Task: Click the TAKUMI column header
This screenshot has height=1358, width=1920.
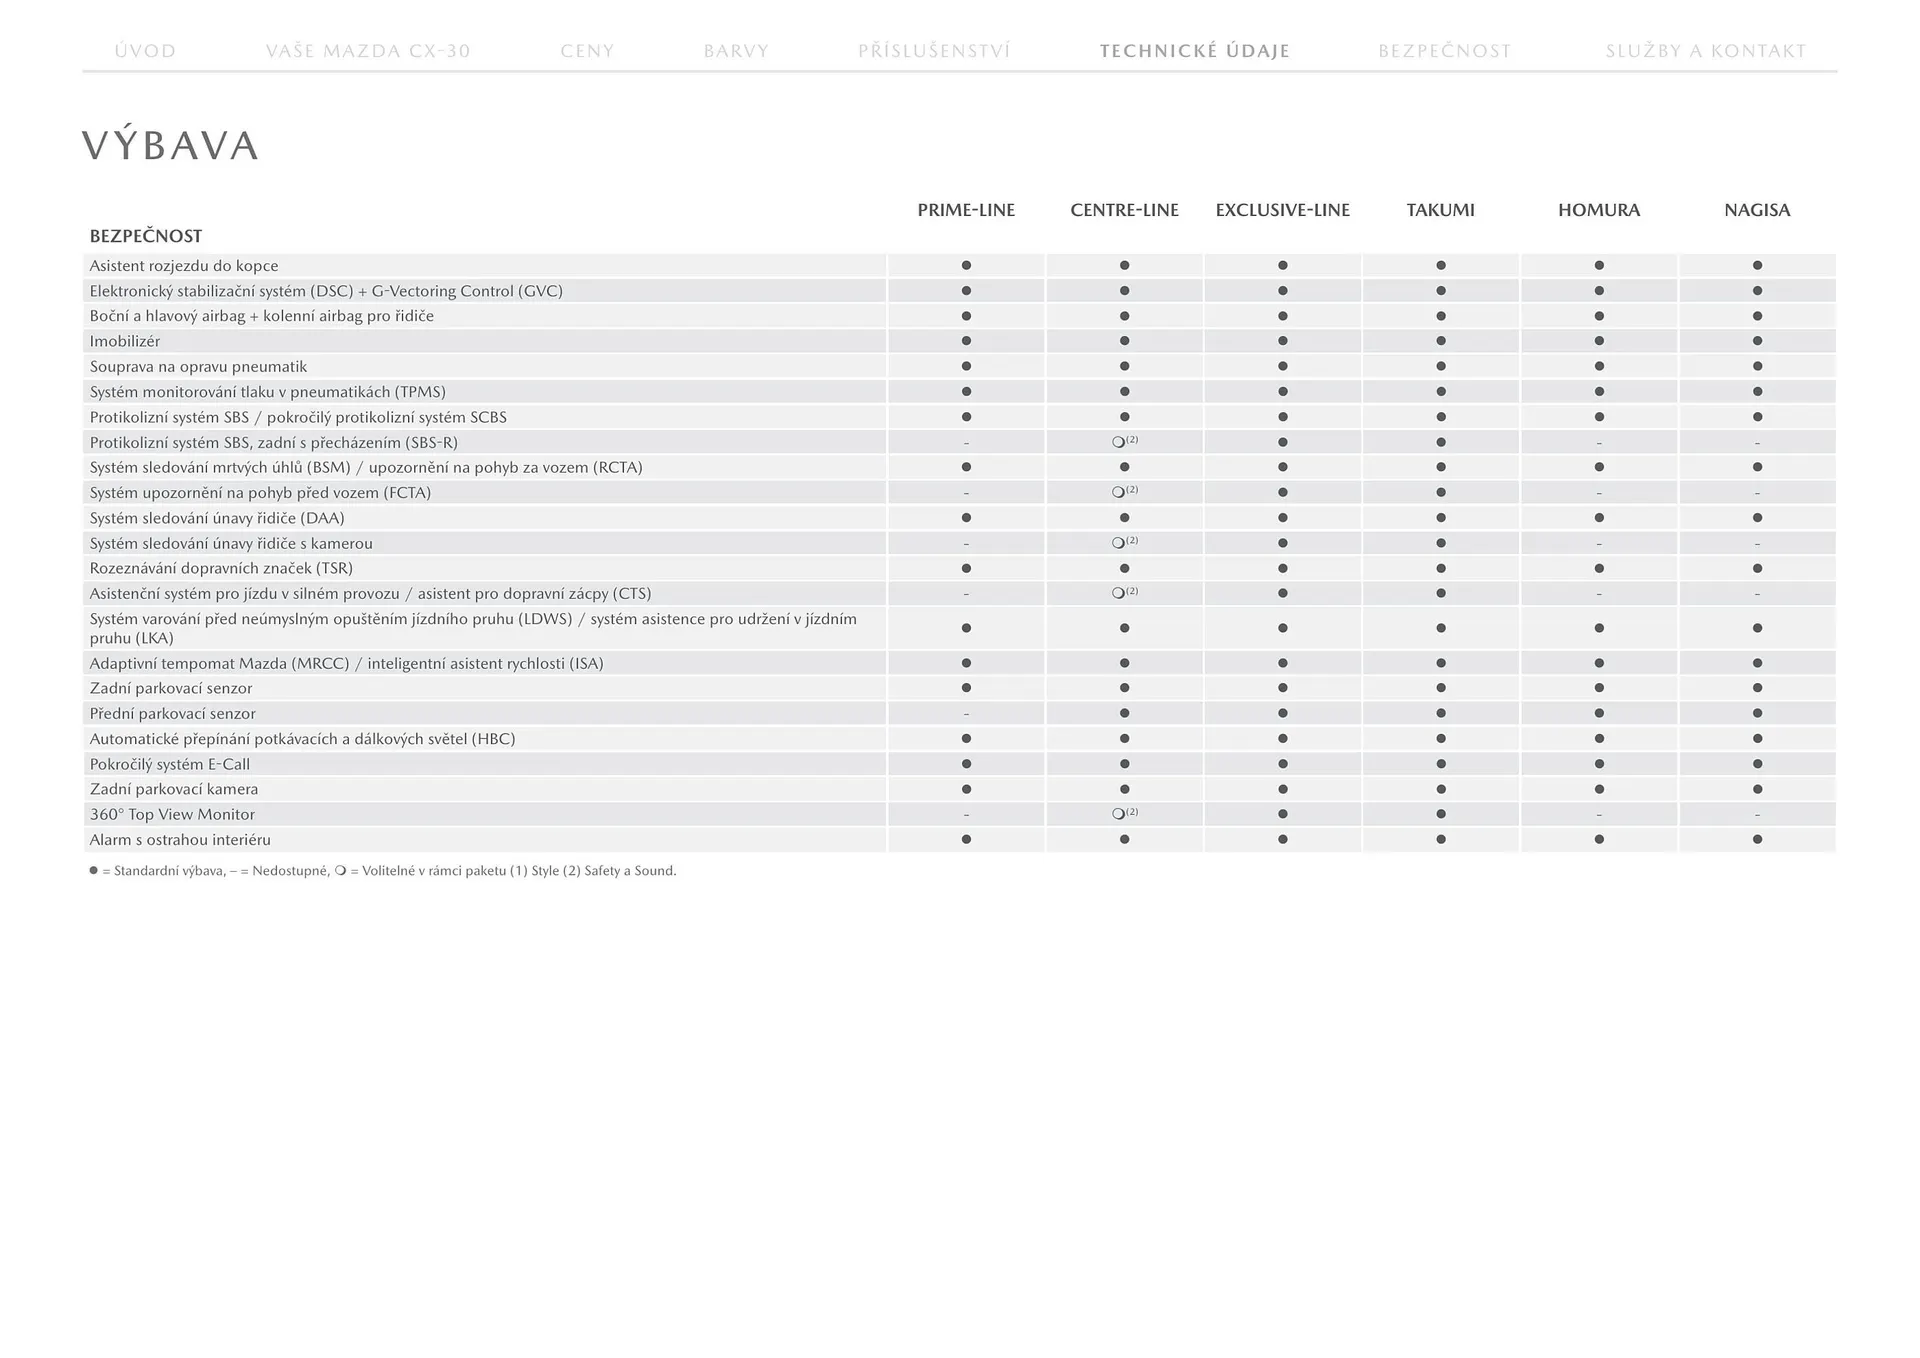Action: 1440,210
